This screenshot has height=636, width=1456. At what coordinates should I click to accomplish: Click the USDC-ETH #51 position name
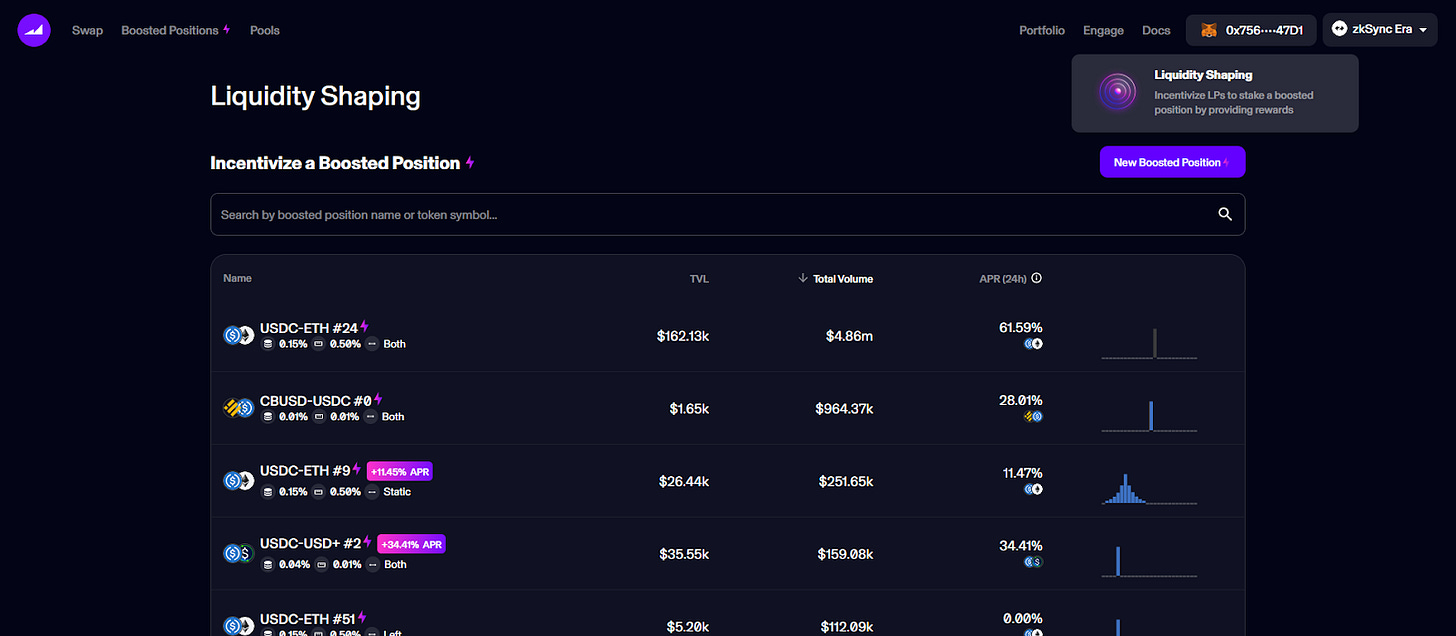[x=309, y=617]
